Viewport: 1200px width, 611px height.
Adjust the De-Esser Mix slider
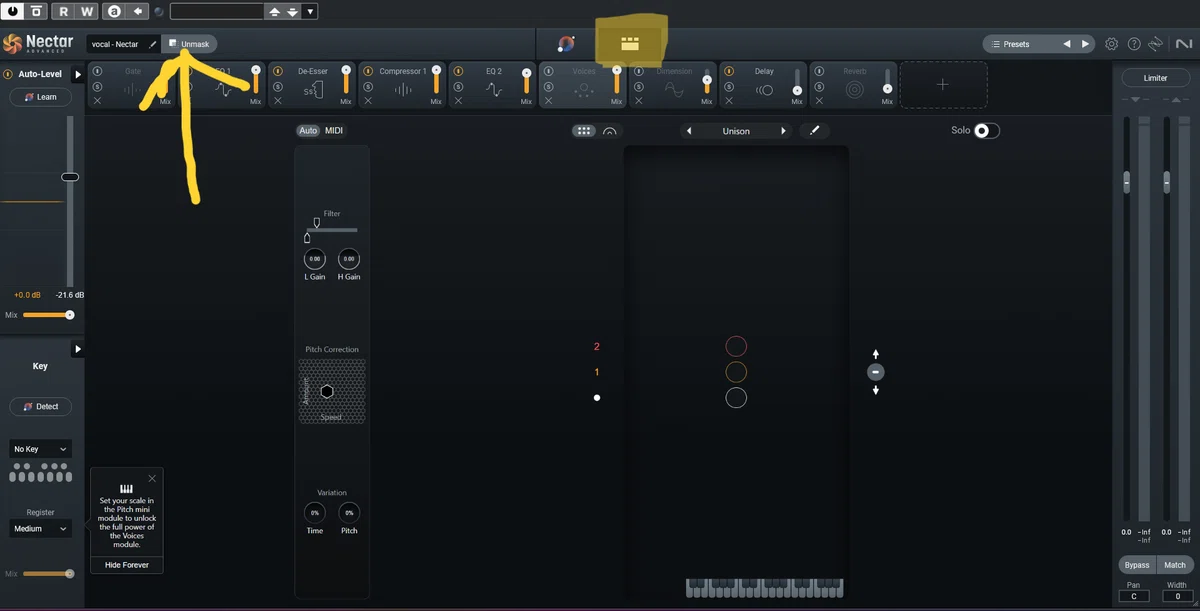pyautogui.click(x=346, y=81)
